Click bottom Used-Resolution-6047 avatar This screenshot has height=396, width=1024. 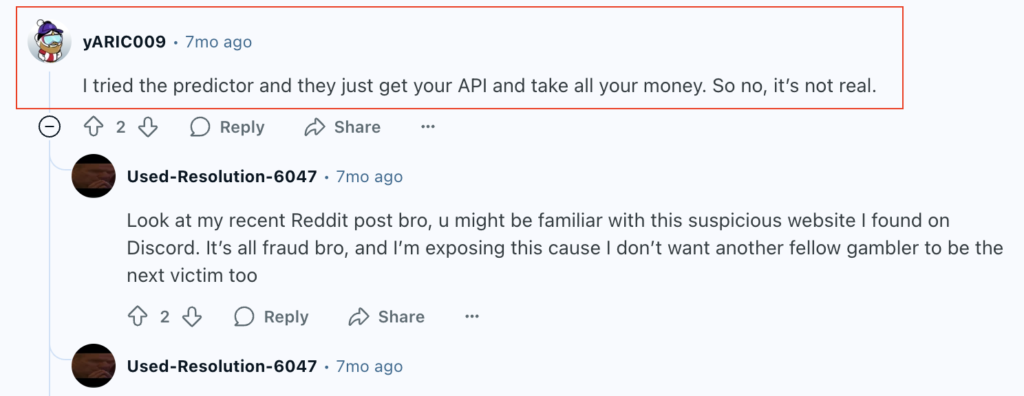tap(93, 366)
